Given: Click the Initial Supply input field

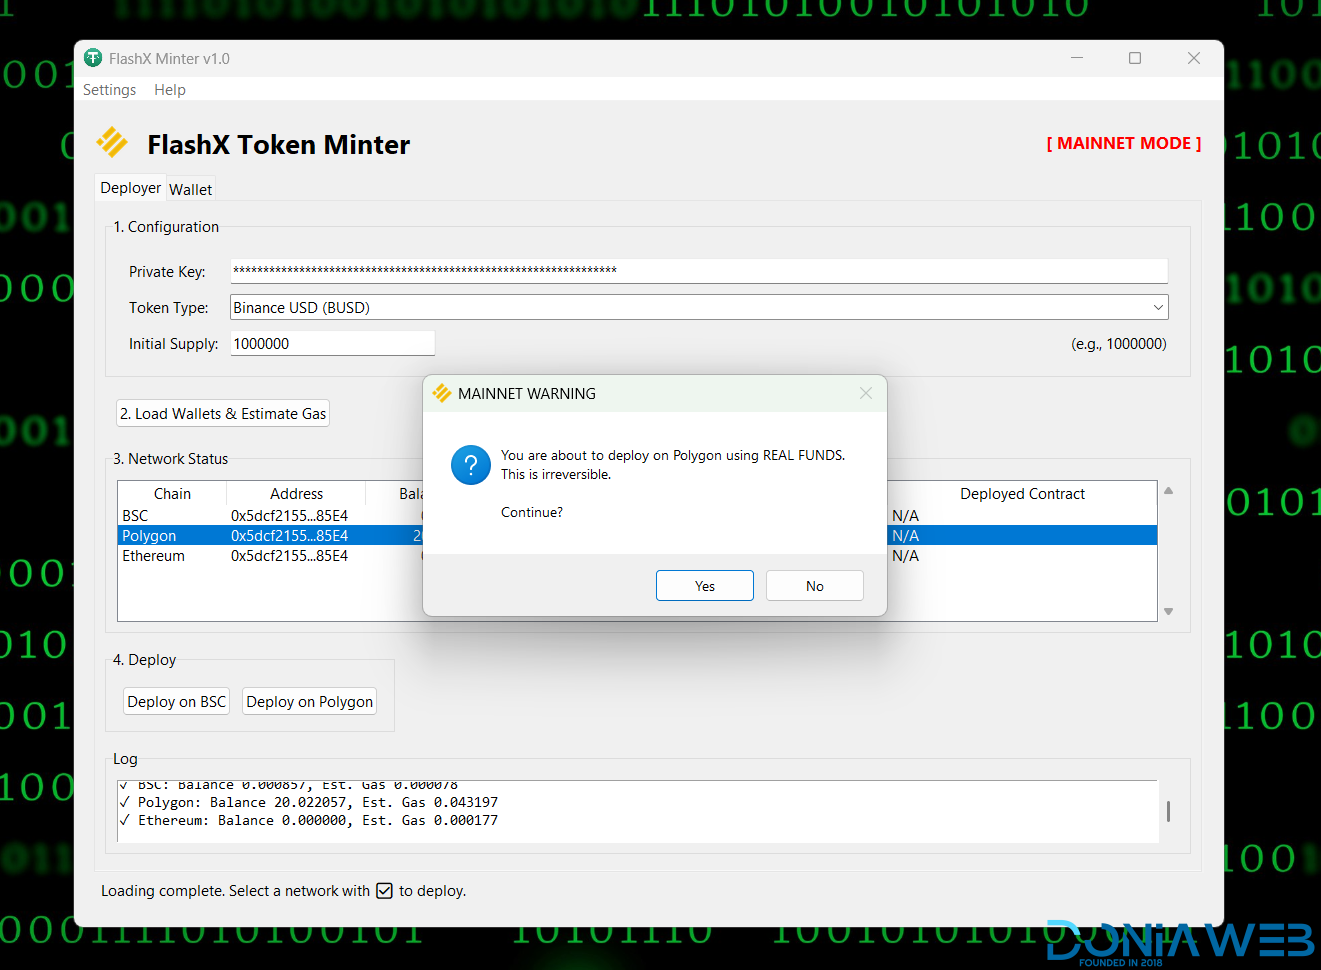Looking at the screenshot, I should point(332,344).
